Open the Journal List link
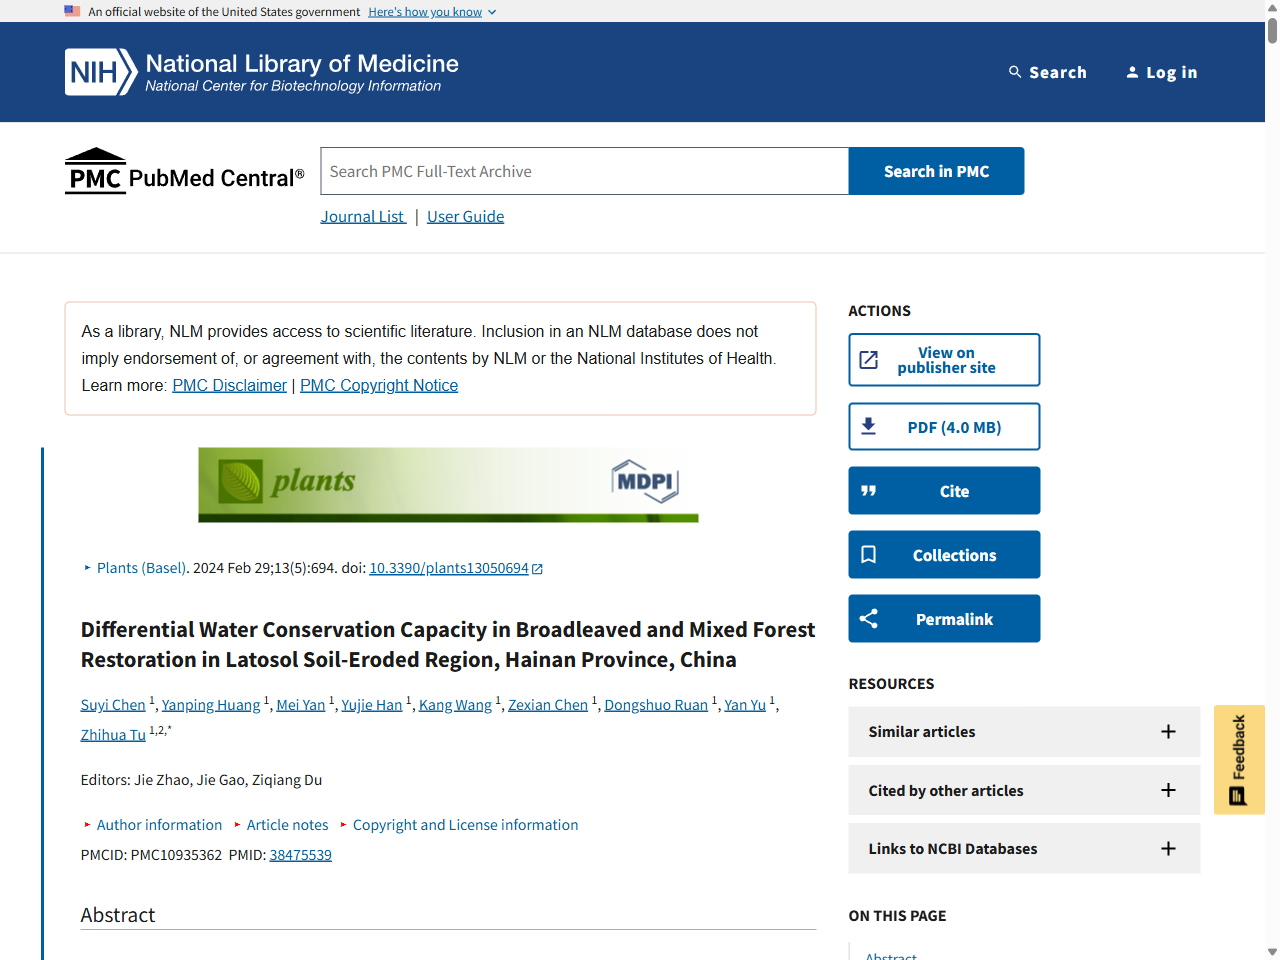The image size is (1280, 960). click(x=363, y=217)
